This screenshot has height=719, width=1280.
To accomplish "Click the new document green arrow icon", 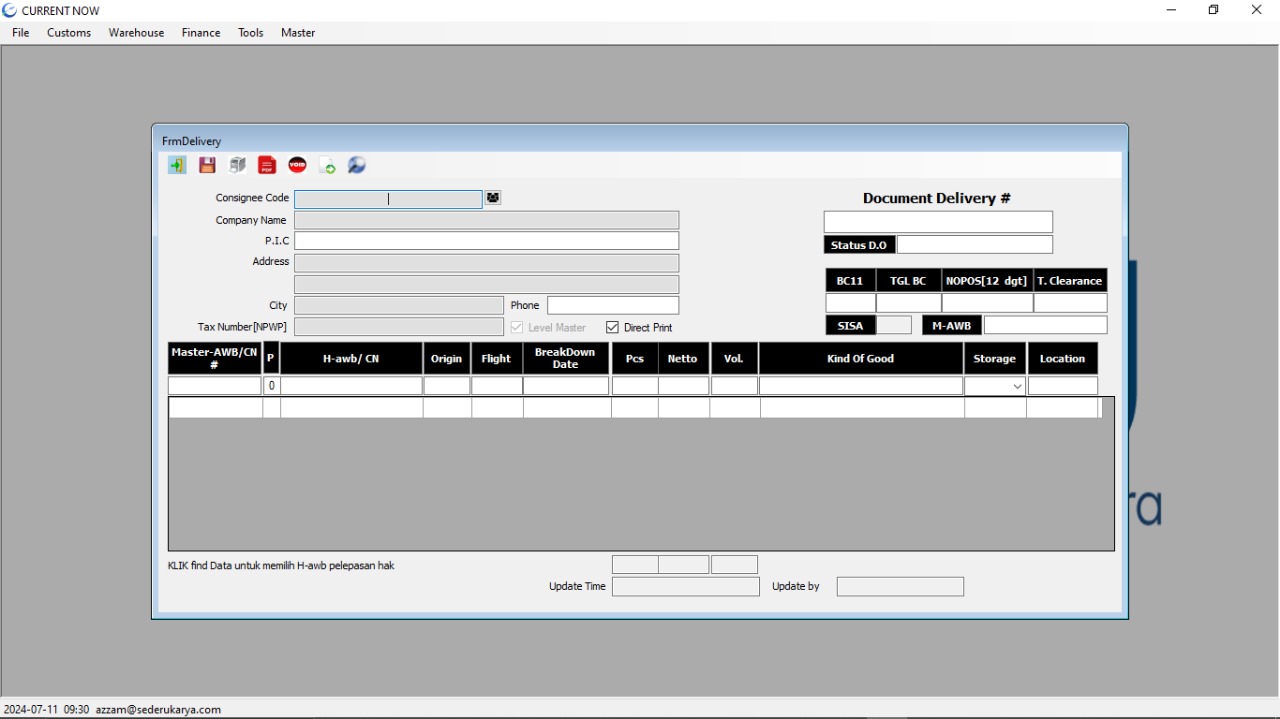I will tap(327, 166).
